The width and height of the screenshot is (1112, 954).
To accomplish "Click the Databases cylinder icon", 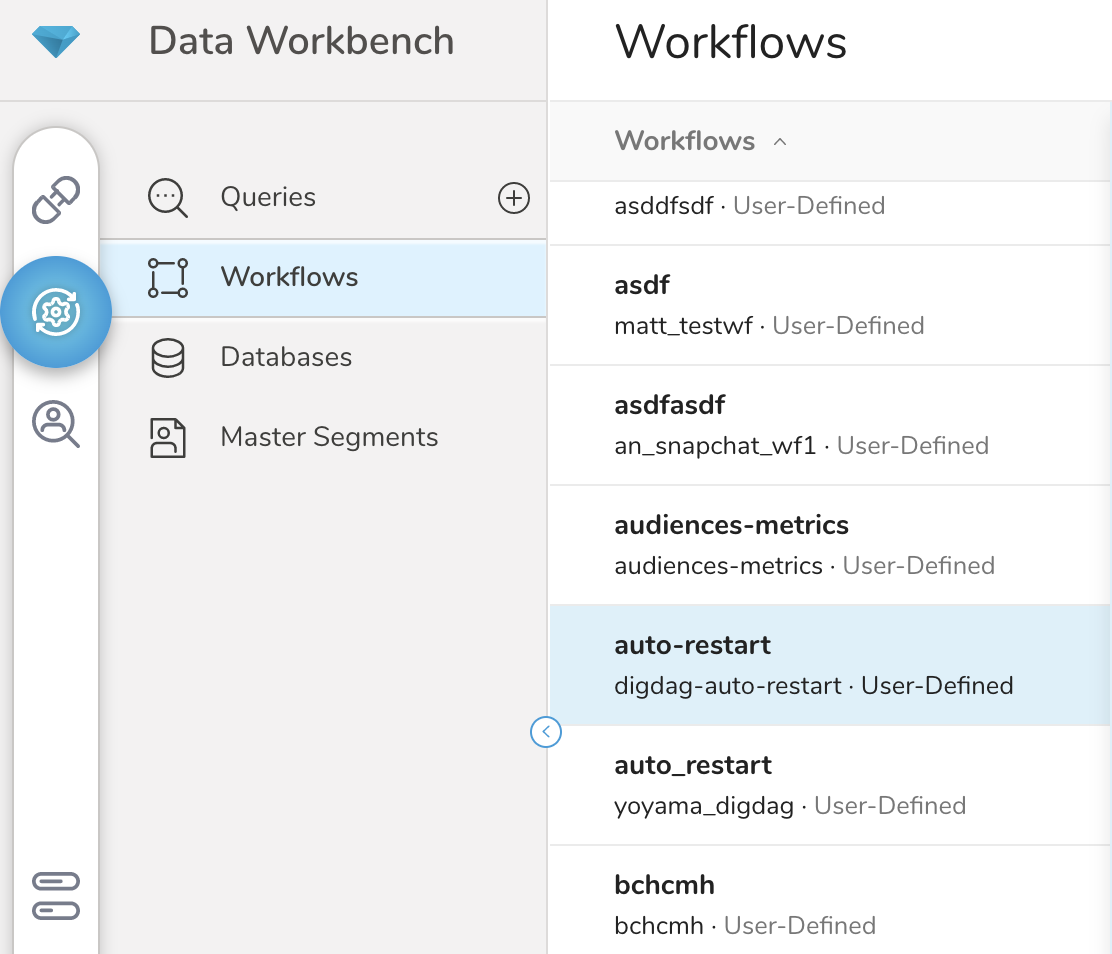I will [167, 358].
